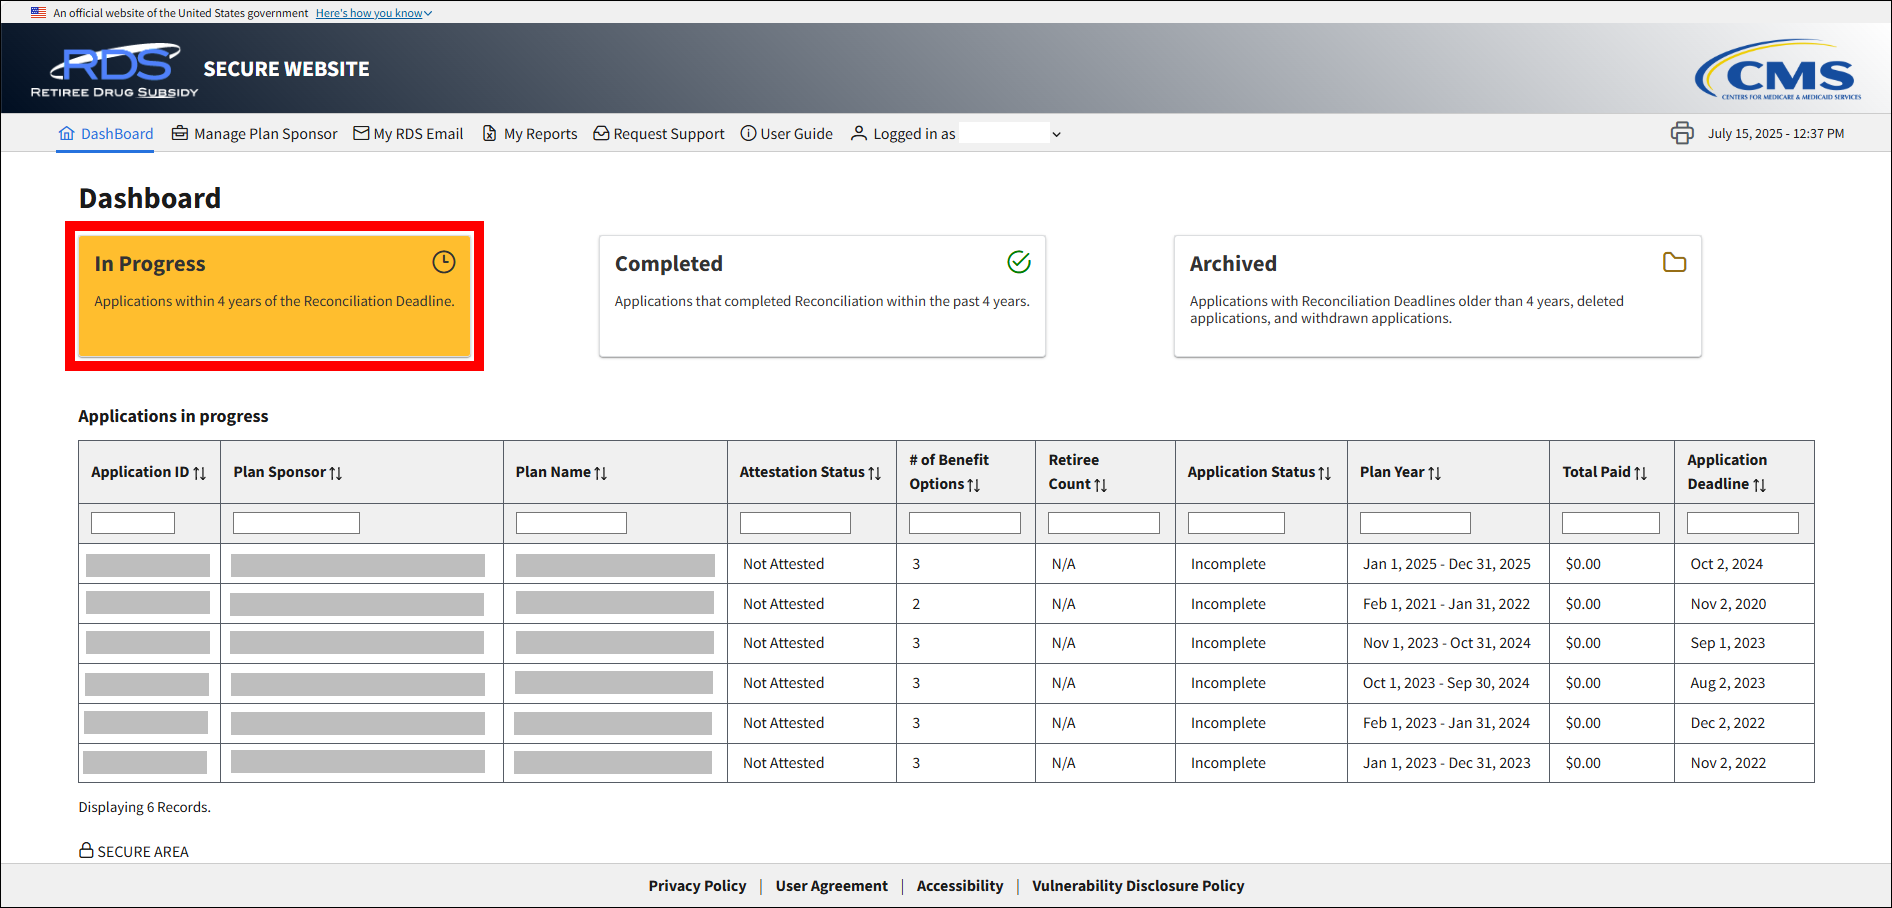Sort by Application ID using arrows icon
1892x908 pixels.
[x=200, y=473]
